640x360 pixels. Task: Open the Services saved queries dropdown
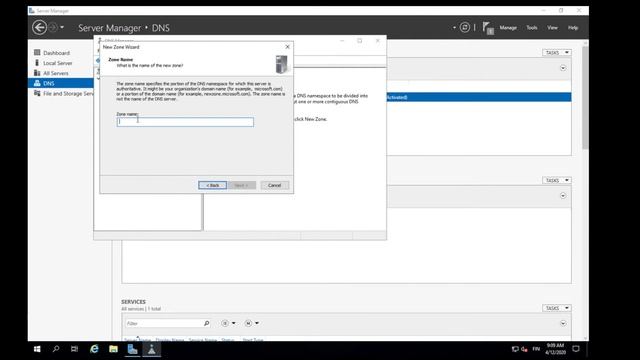(251, 323)
